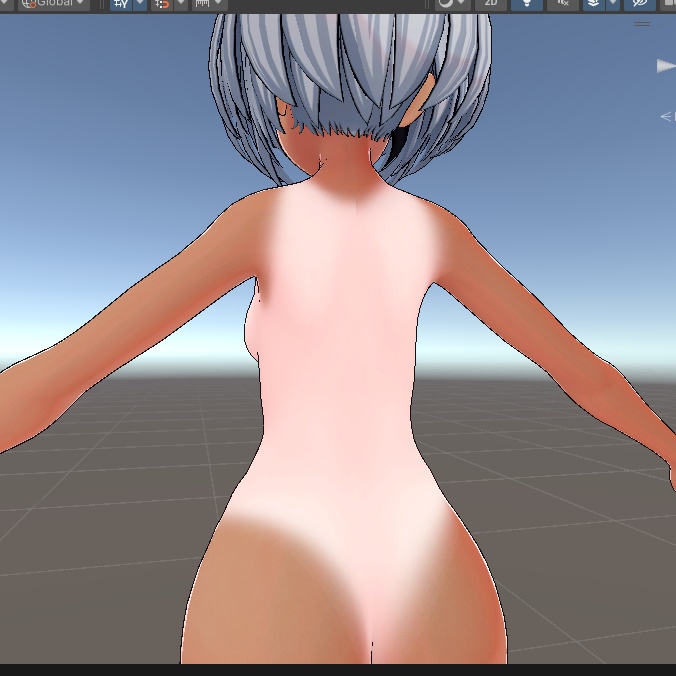Click the overlay menu handle lines
Viewport: 676px width, 676px height.
(642, 24)
